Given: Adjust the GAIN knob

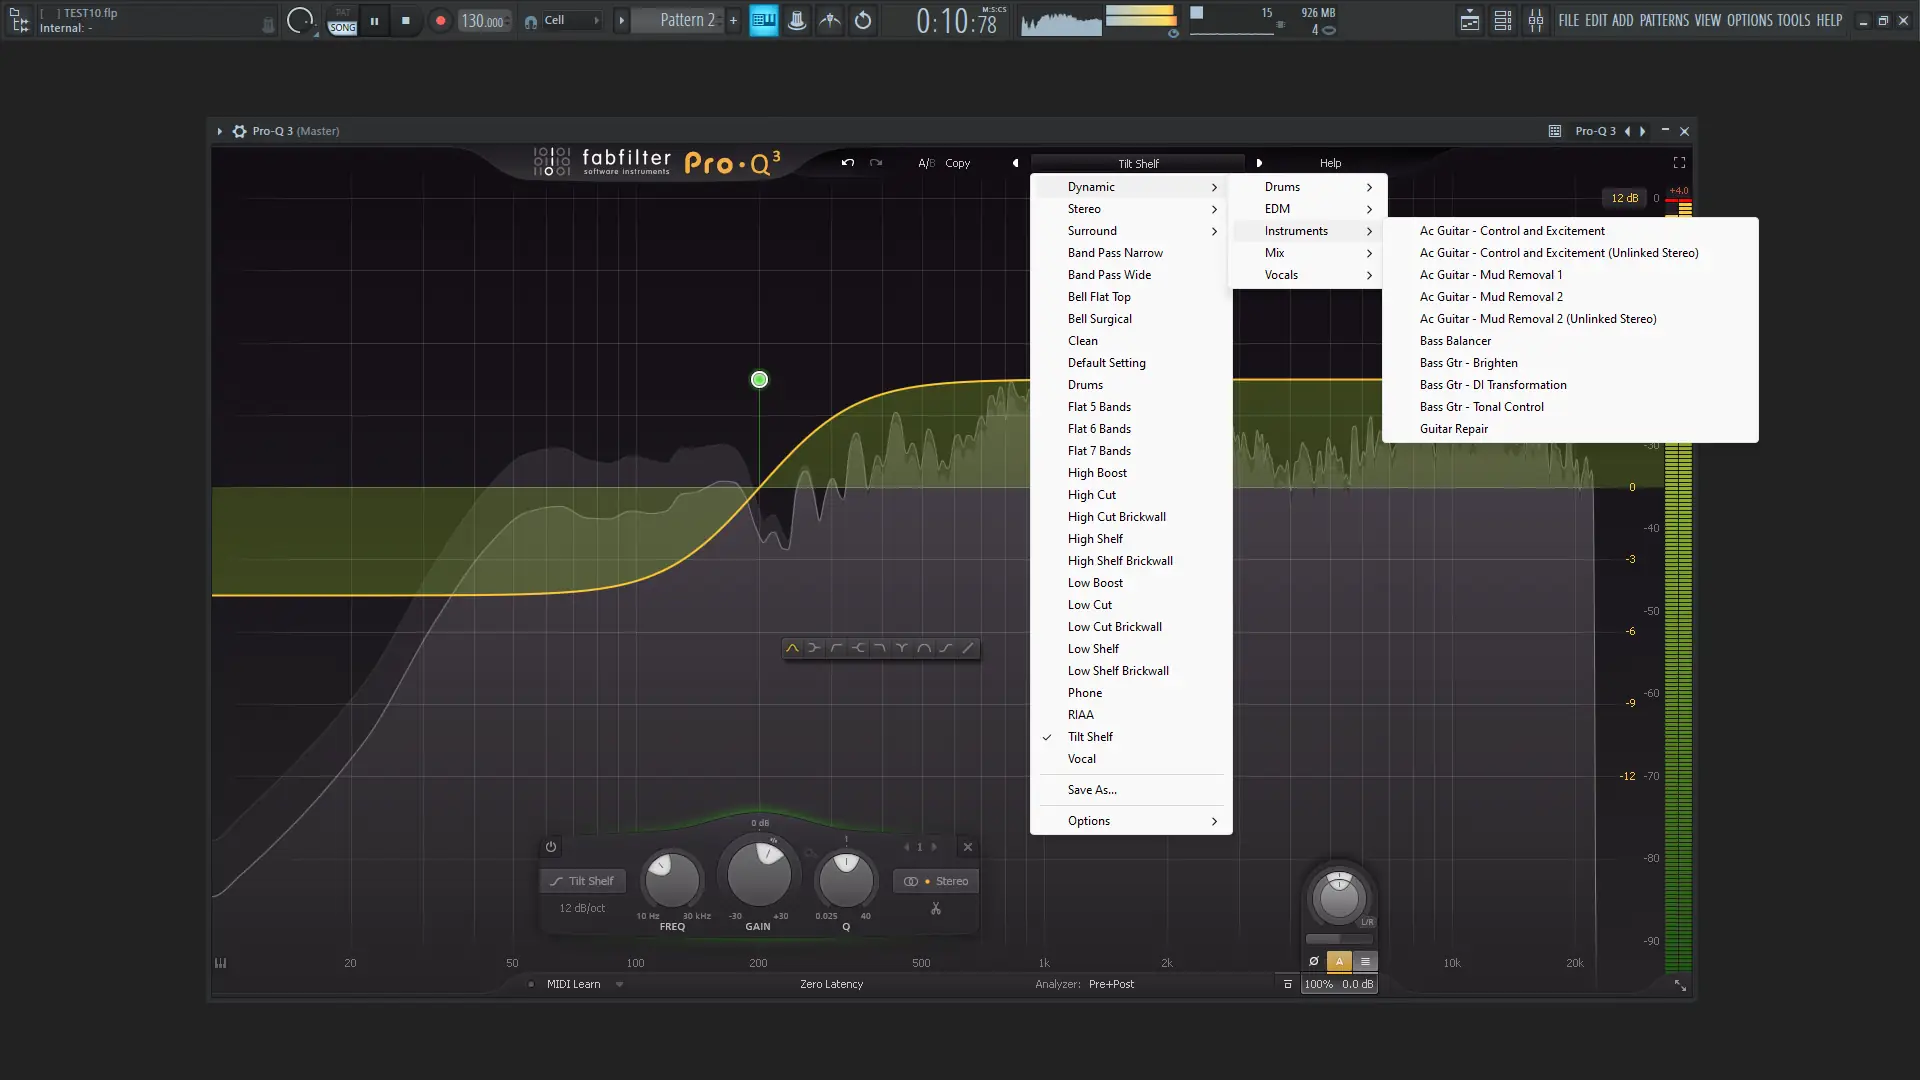Looking at the screenshot, I should click(x=759, y=875).
